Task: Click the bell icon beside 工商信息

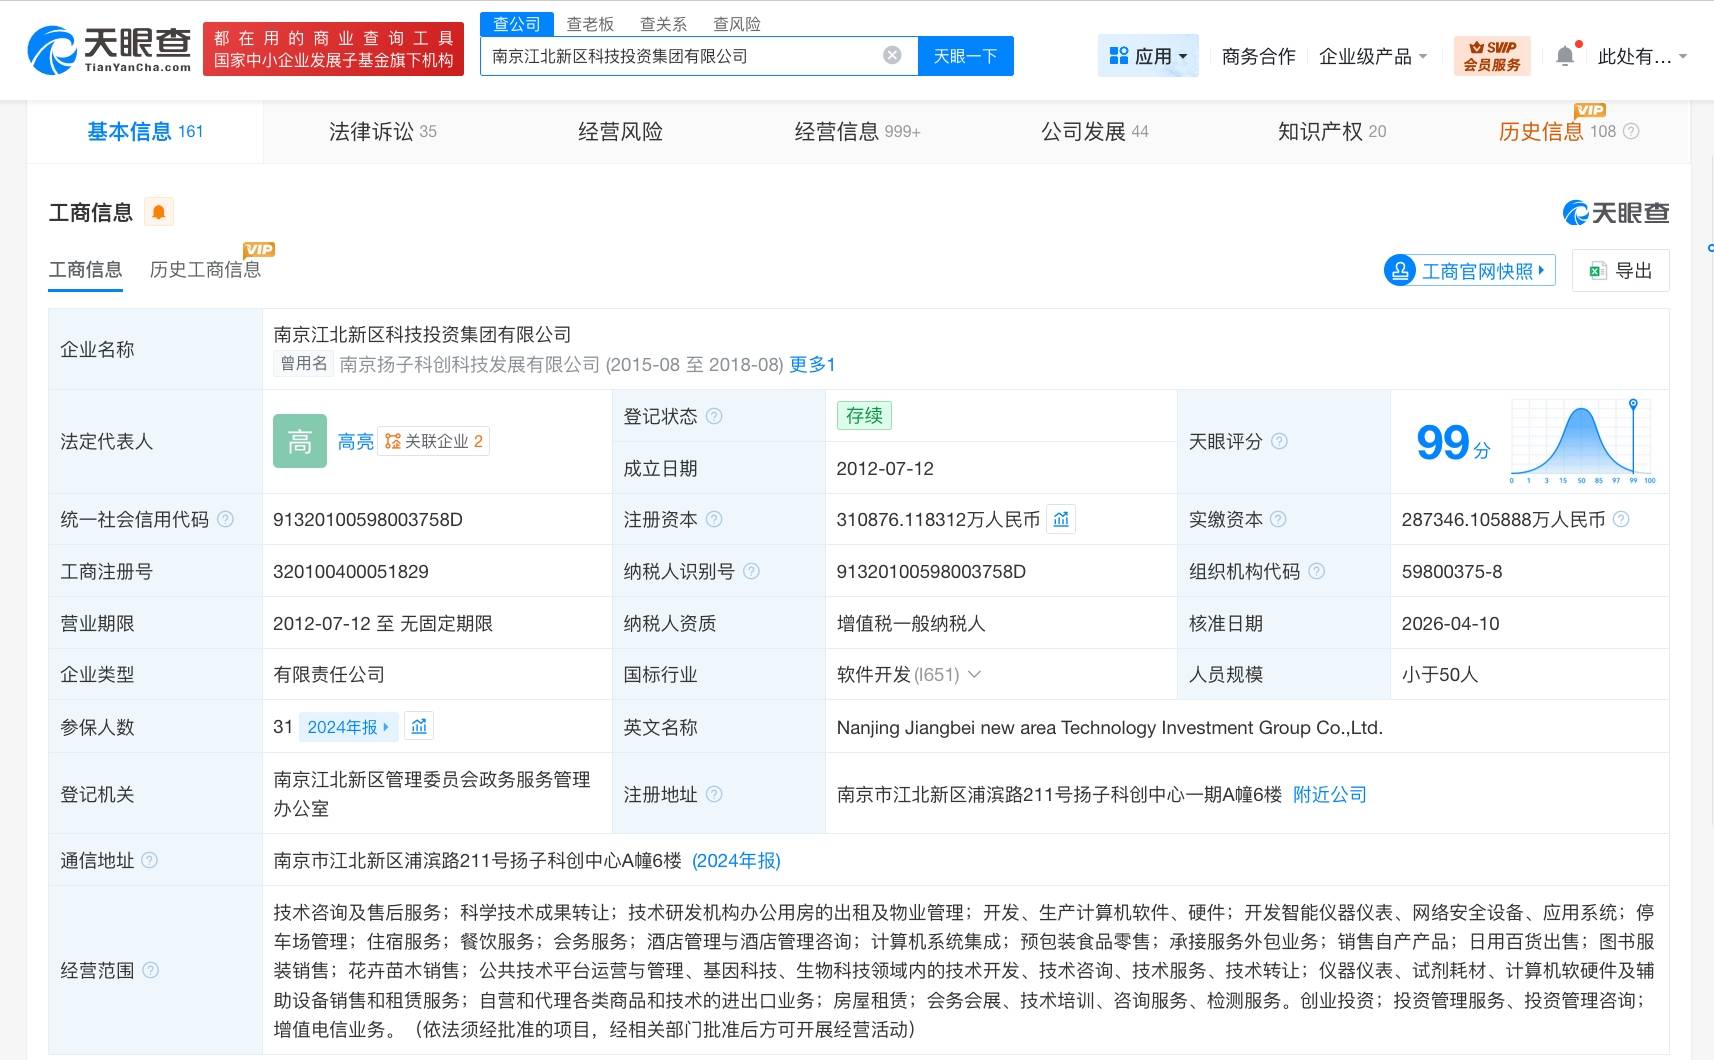Action: 157,211
